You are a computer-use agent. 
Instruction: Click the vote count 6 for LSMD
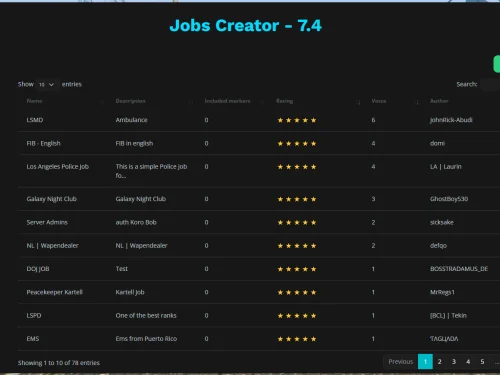373,120
